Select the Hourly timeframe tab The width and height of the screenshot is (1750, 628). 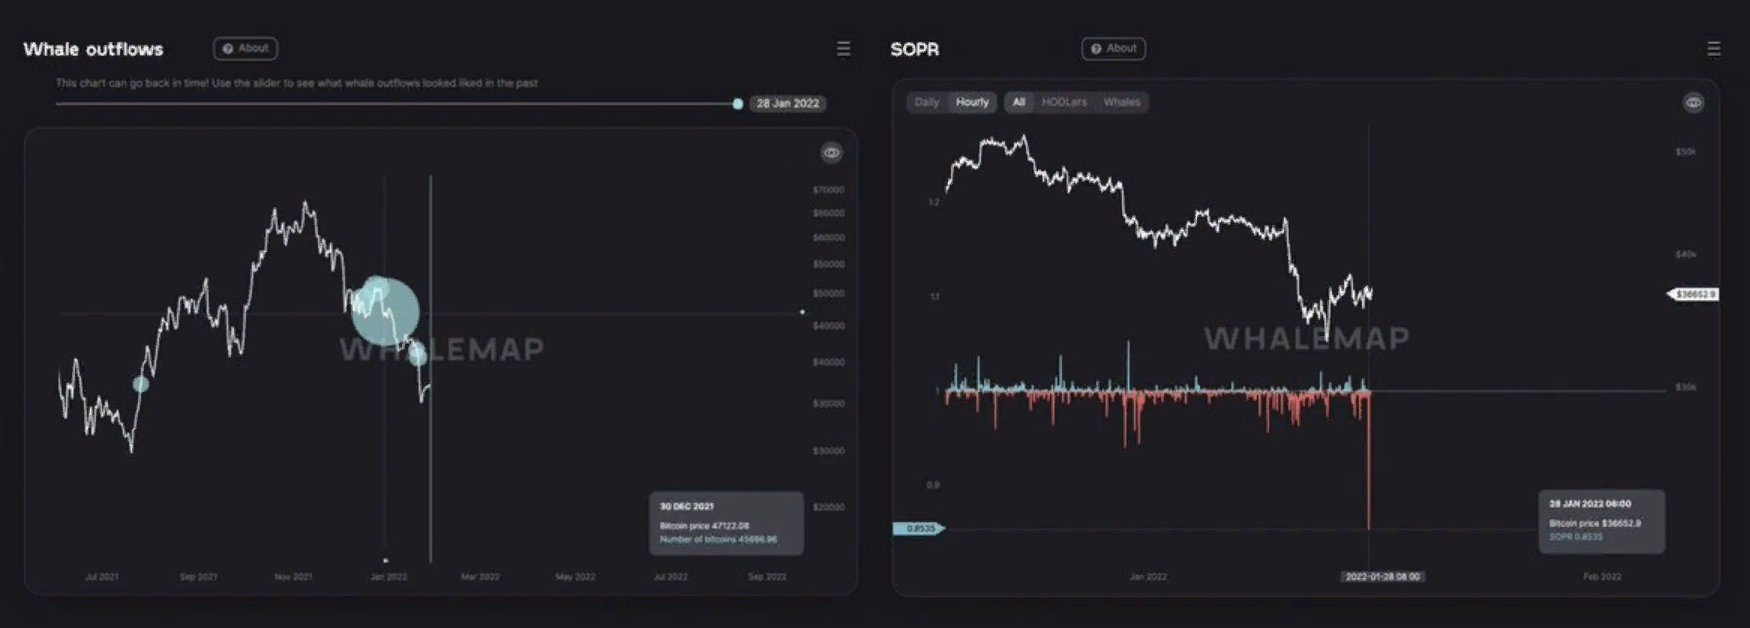[971, 102]
